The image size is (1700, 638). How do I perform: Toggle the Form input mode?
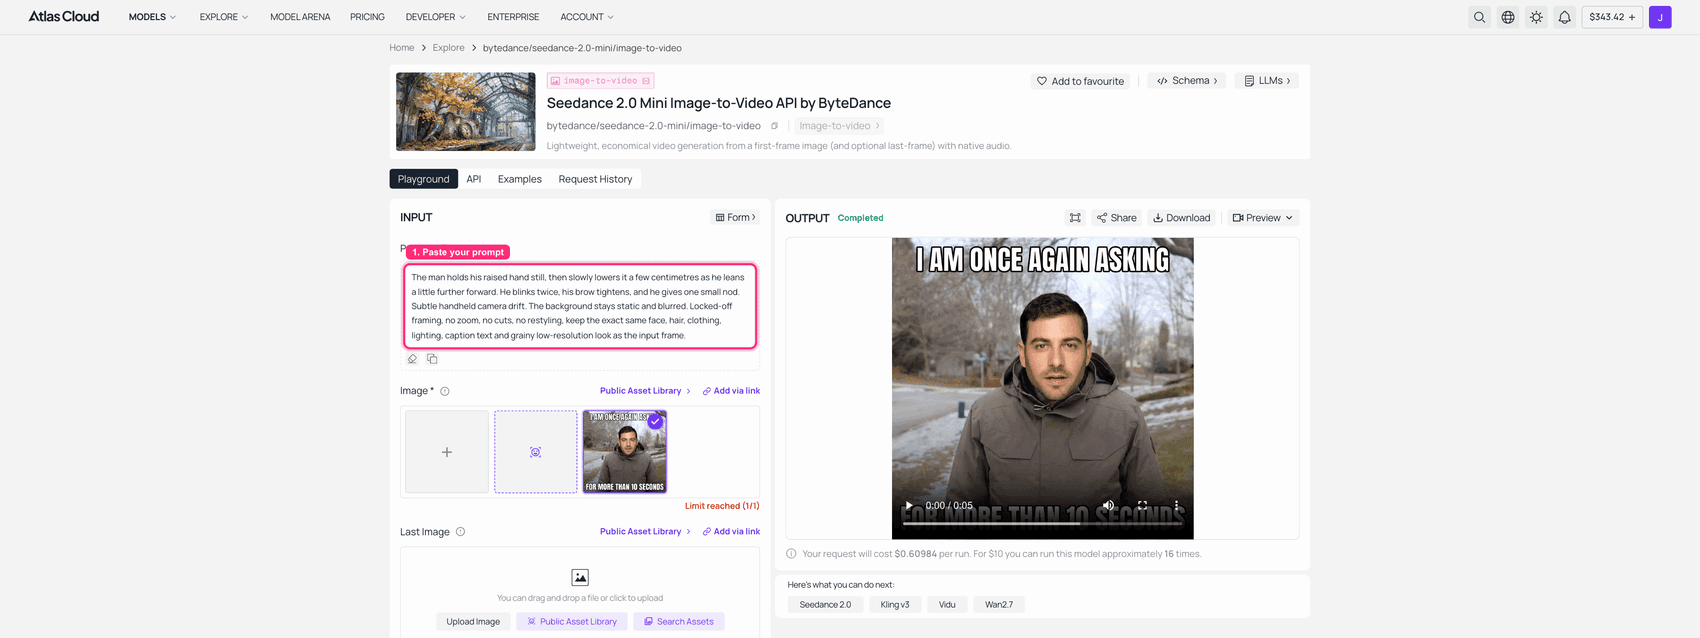(735, 217)
